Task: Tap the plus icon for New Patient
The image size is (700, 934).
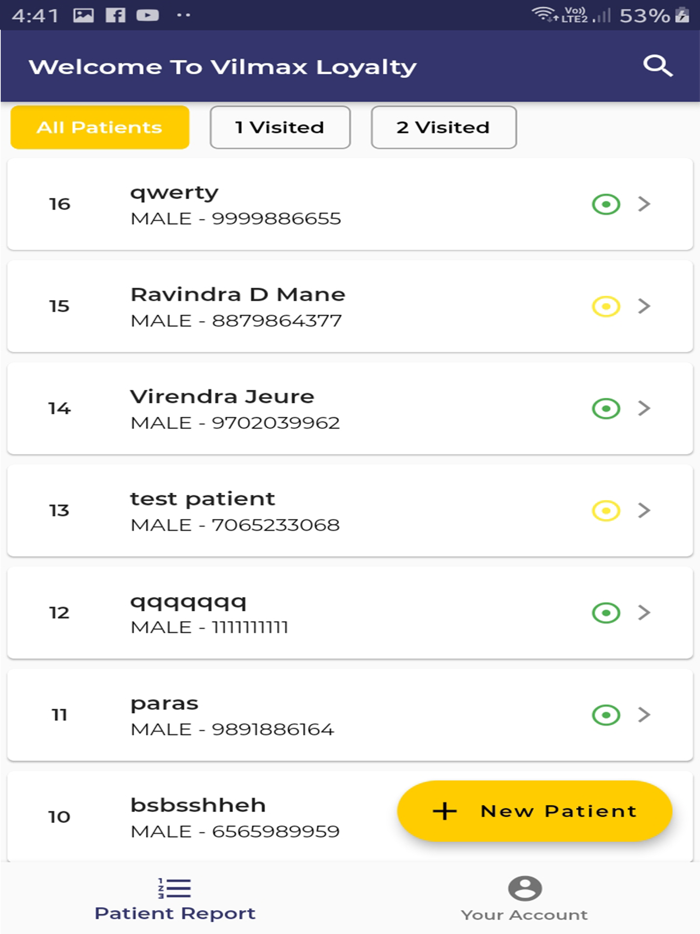Action: pos(444,811)
